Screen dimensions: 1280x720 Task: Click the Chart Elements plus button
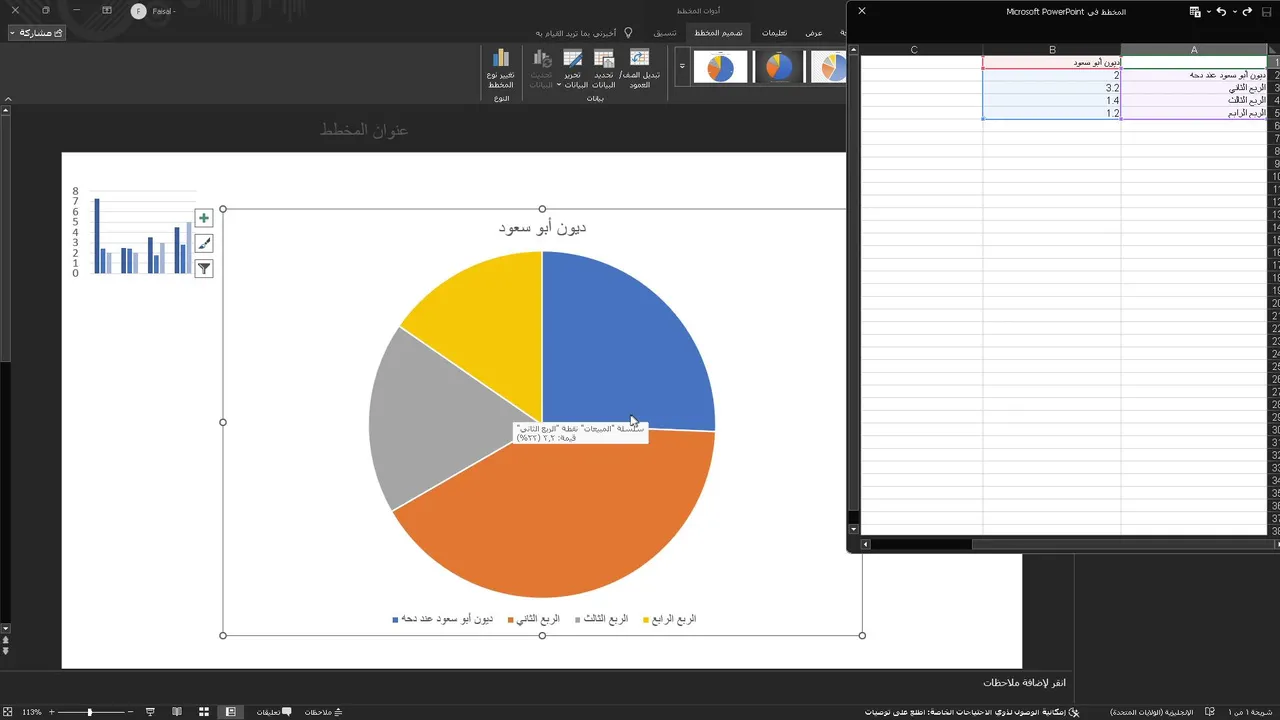(x=204, y=218)
